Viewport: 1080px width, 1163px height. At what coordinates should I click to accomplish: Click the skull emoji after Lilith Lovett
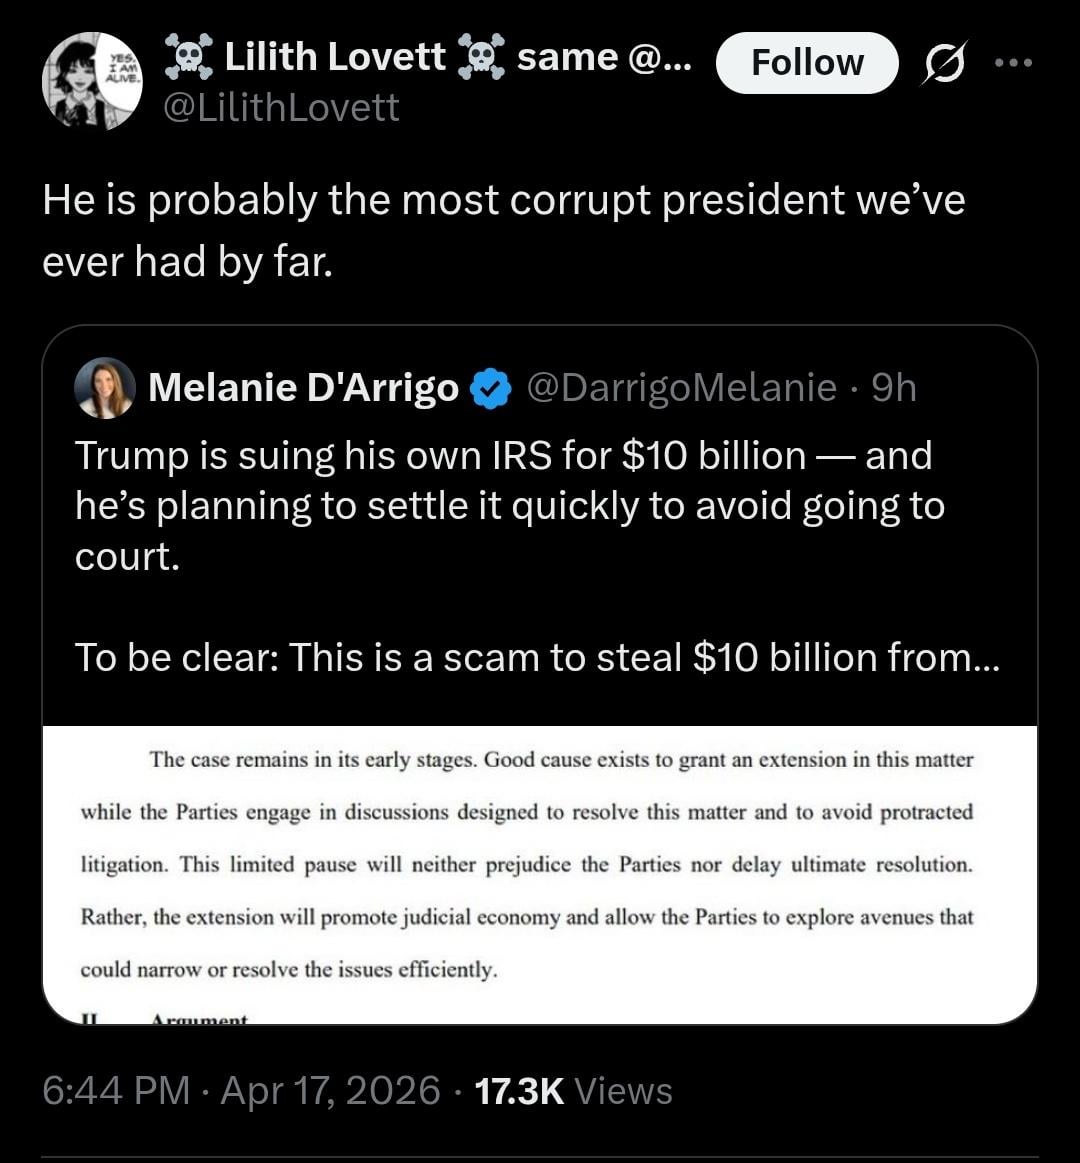pyautogui.click(x=477, y=59)
